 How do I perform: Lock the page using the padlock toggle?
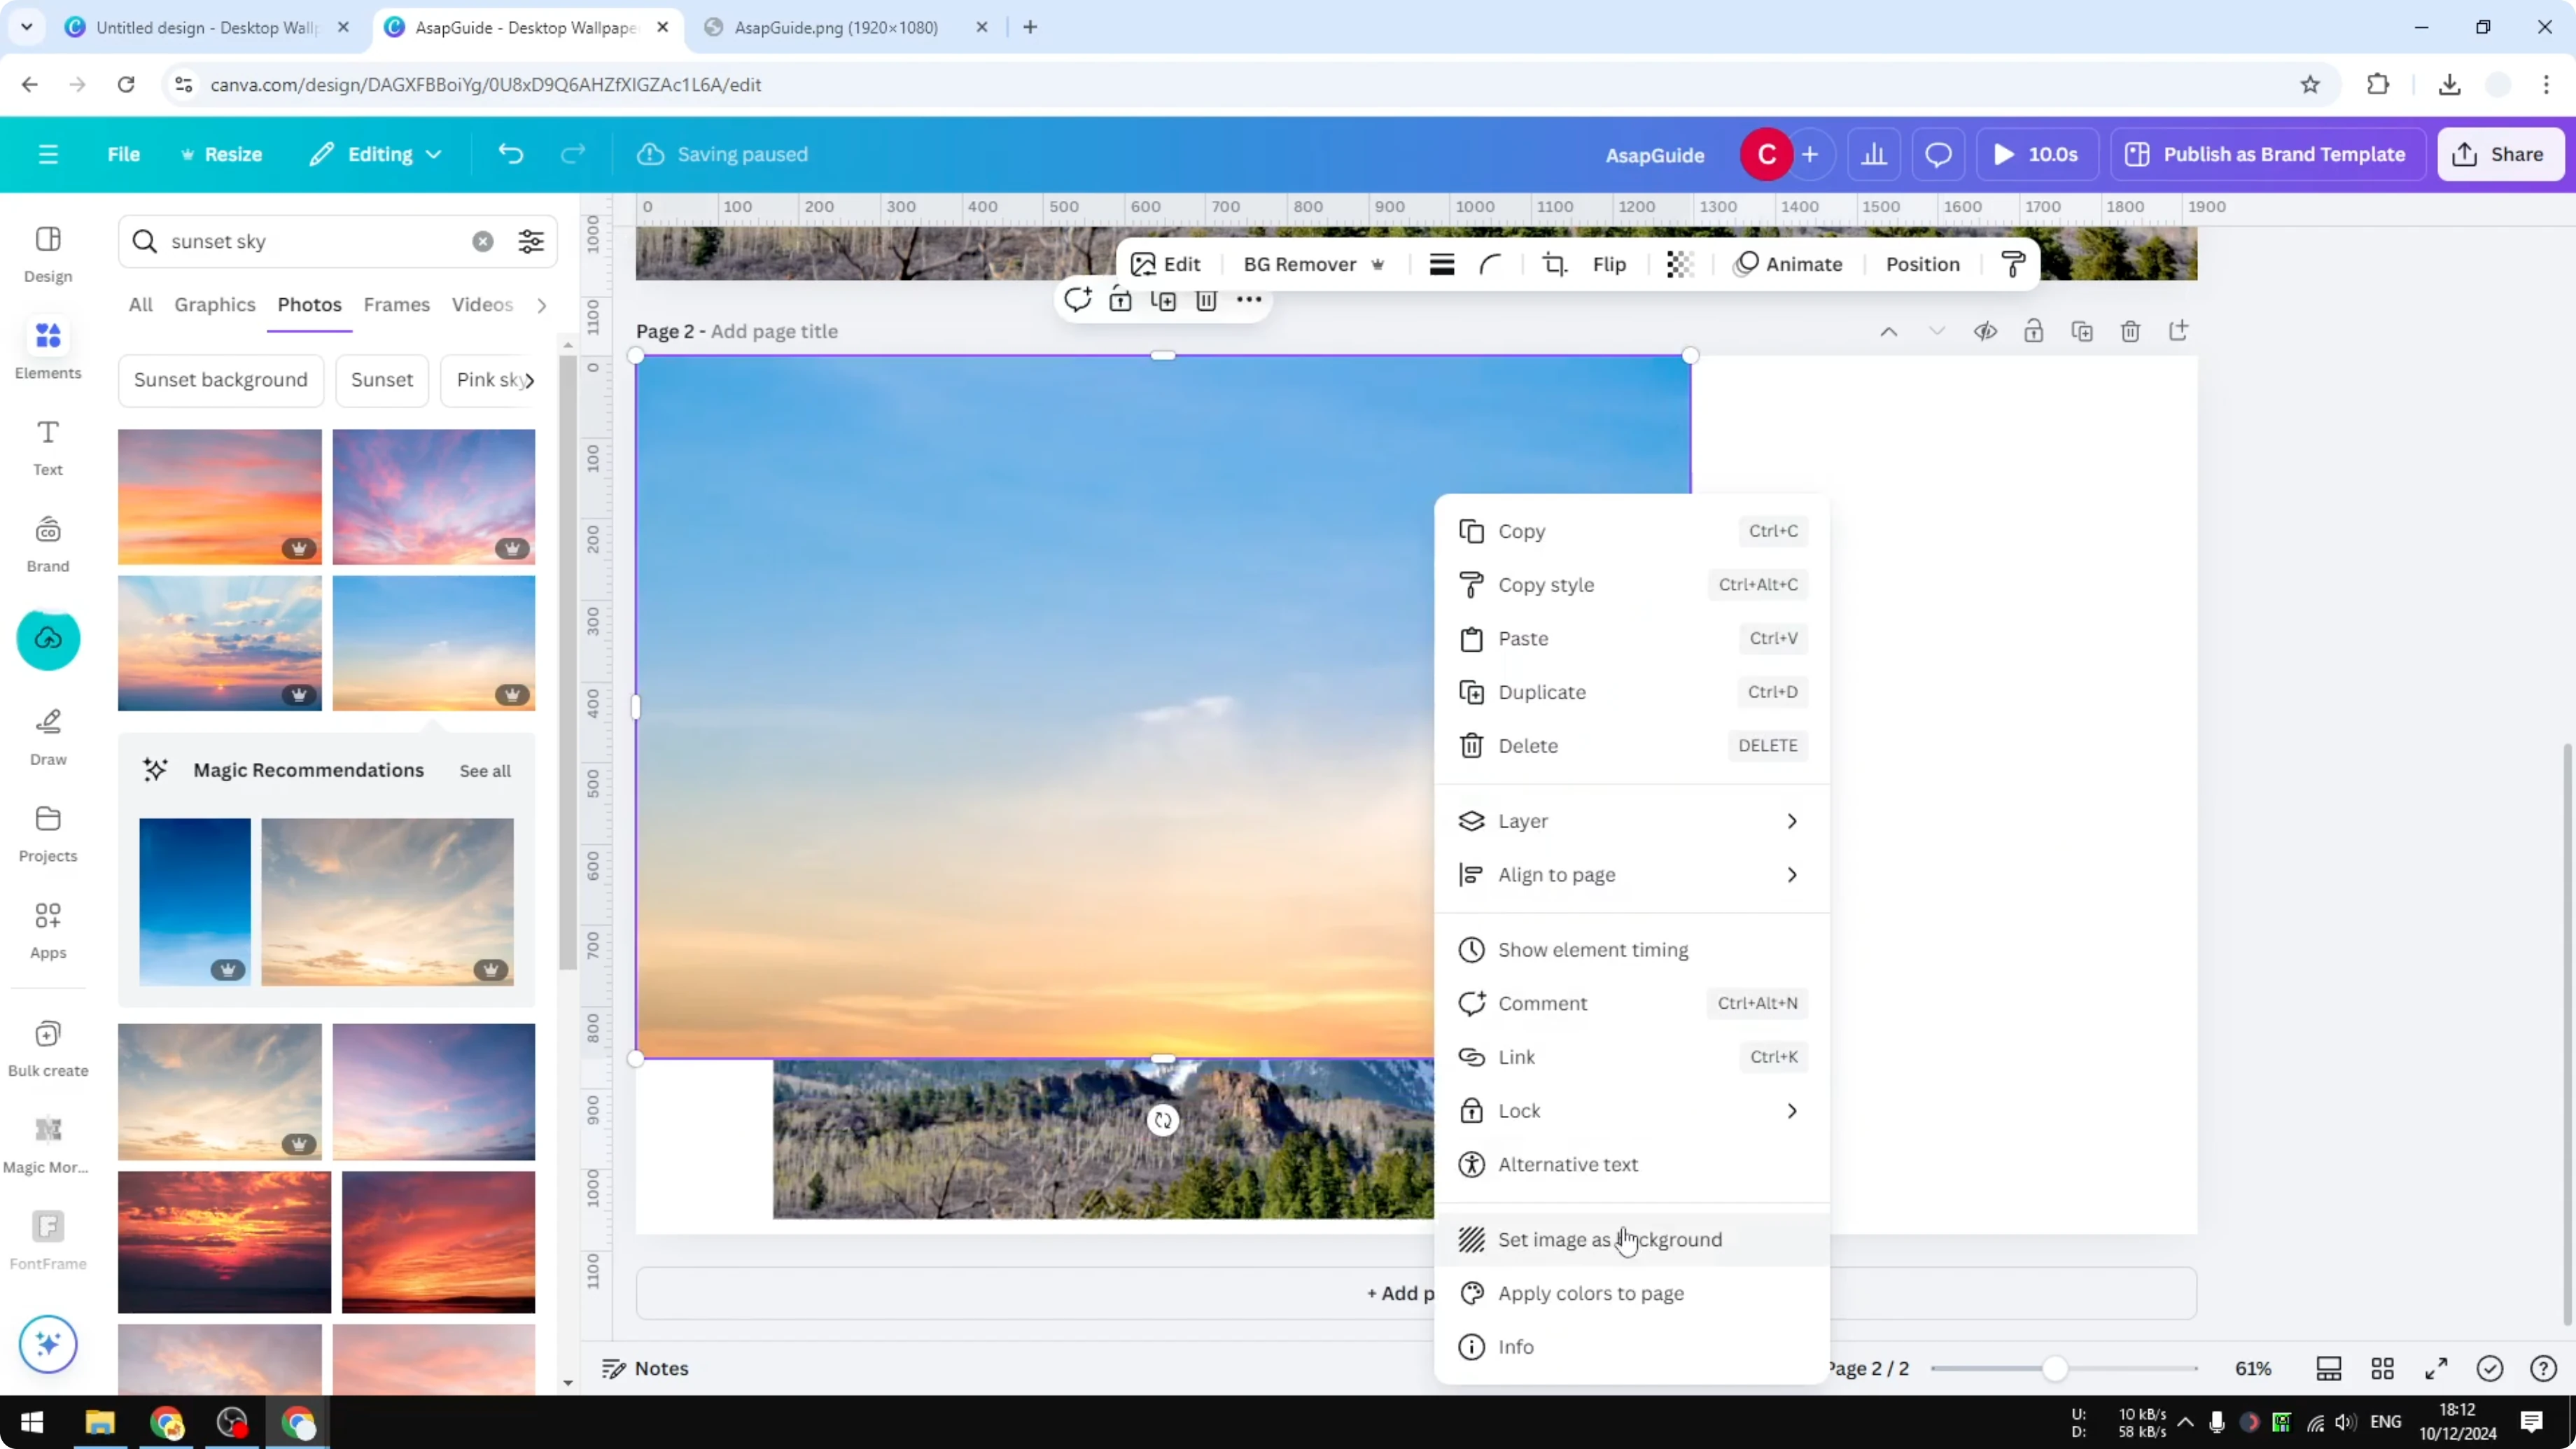tap(2034, 331)
